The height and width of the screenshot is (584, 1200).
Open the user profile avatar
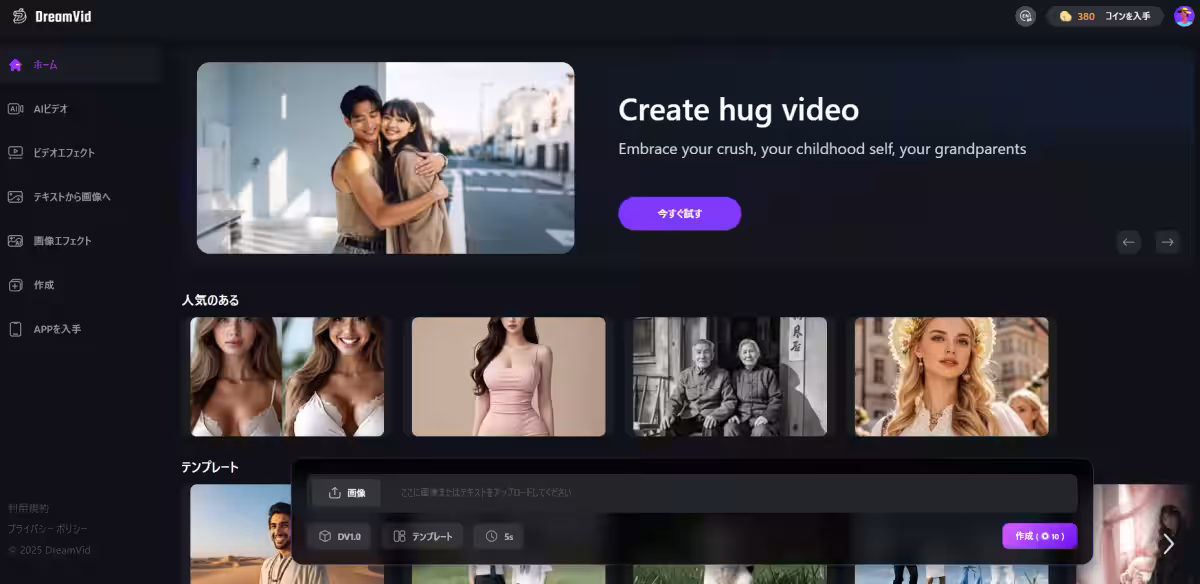click(x=1183, y=16)
